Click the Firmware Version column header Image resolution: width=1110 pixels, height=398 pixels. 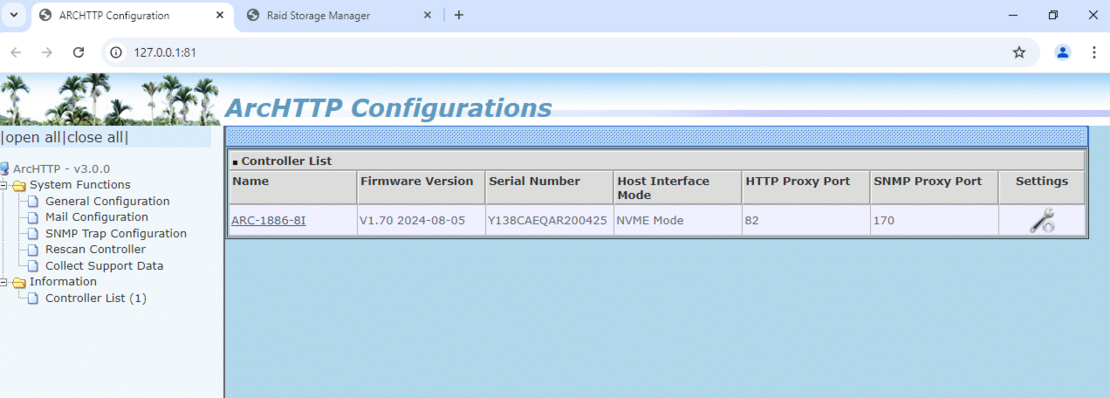coord(421,188)
